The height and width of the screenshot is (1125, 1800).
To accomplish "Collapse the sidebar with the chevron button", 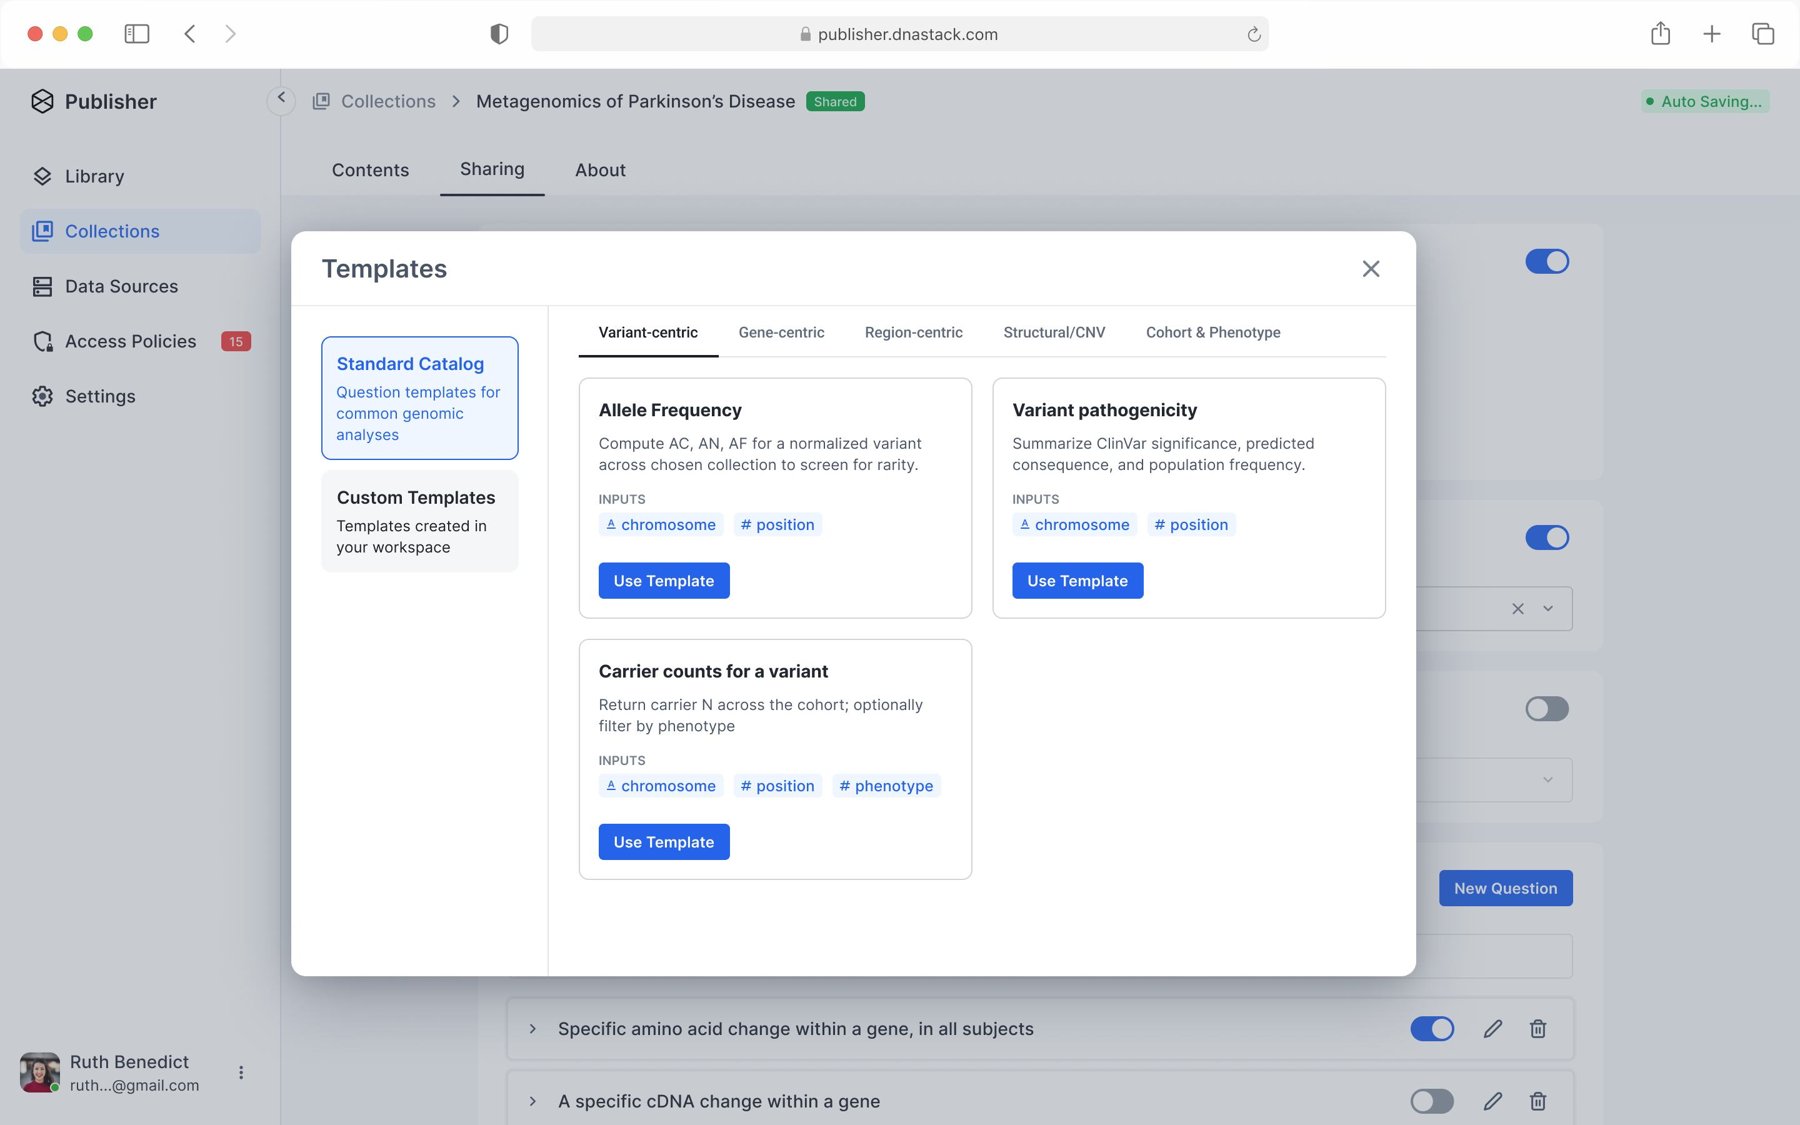I will coord(281,98).
